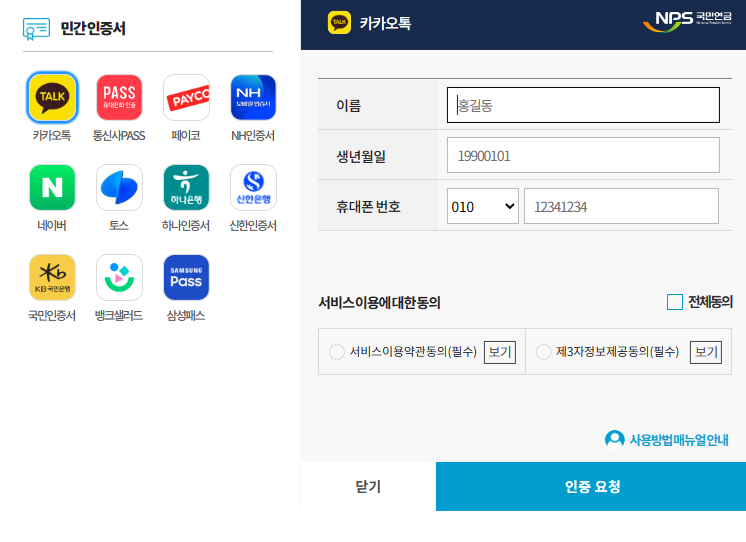
Task: Click the 통신사PASS label text
Action: 119,136
